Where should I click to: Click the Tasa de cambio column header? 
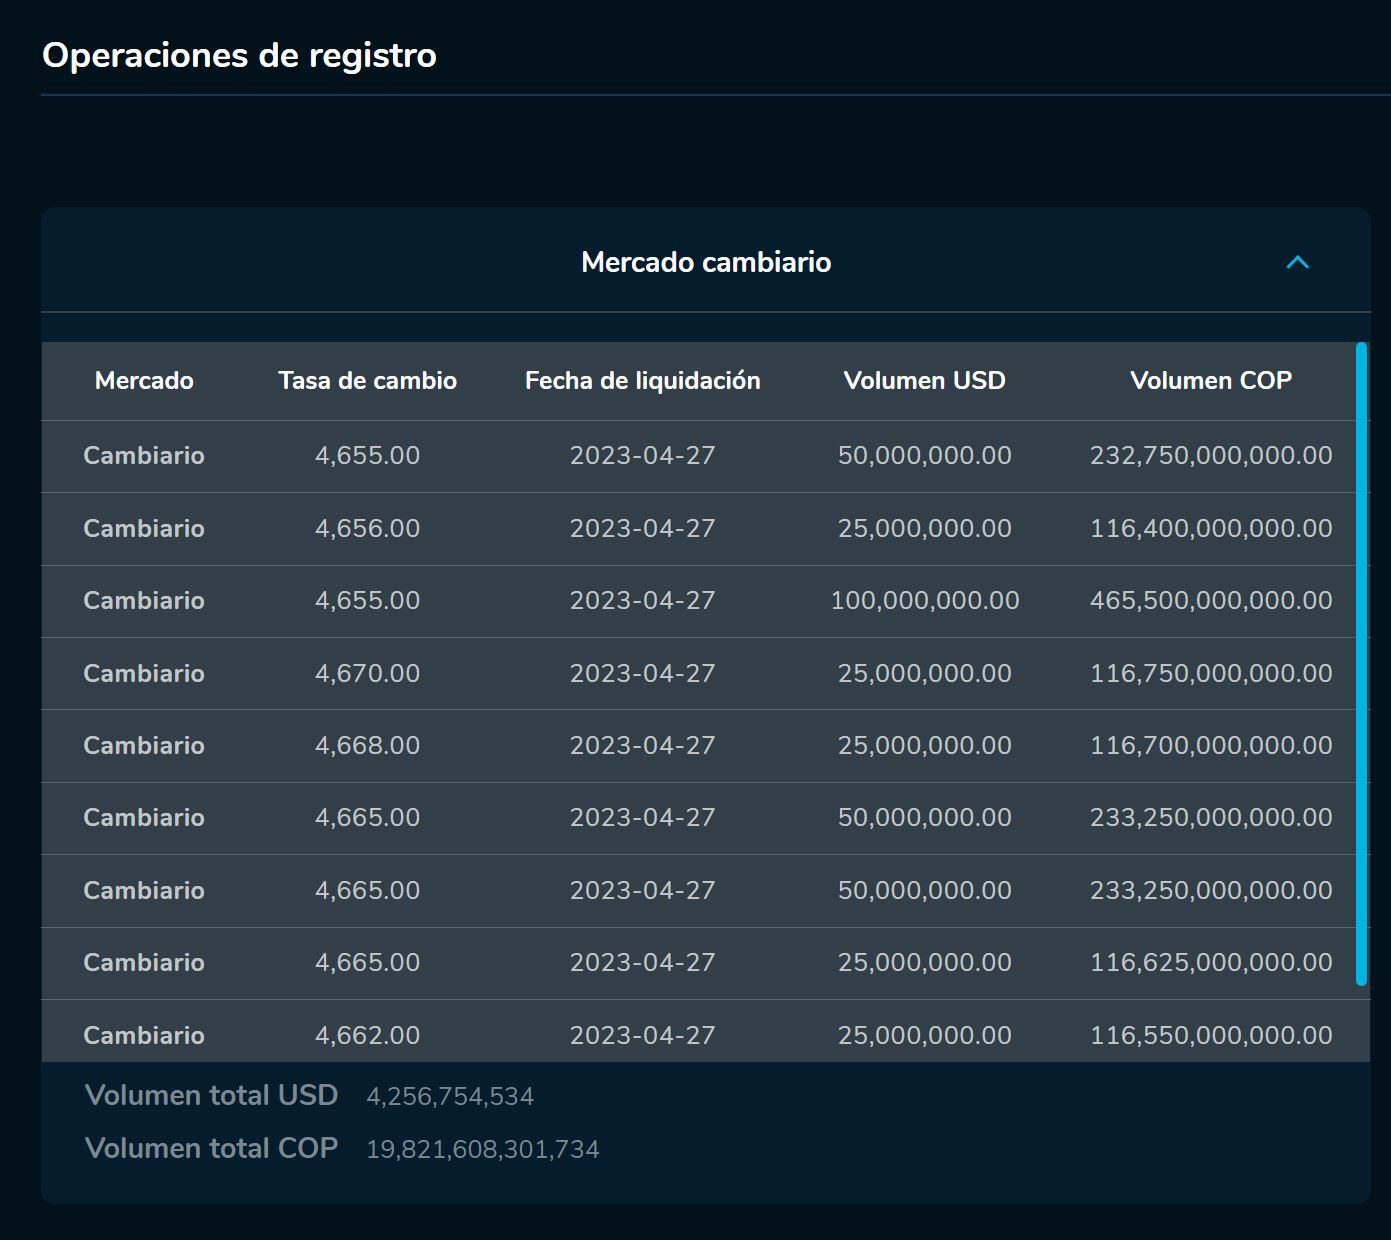(367, 381)
